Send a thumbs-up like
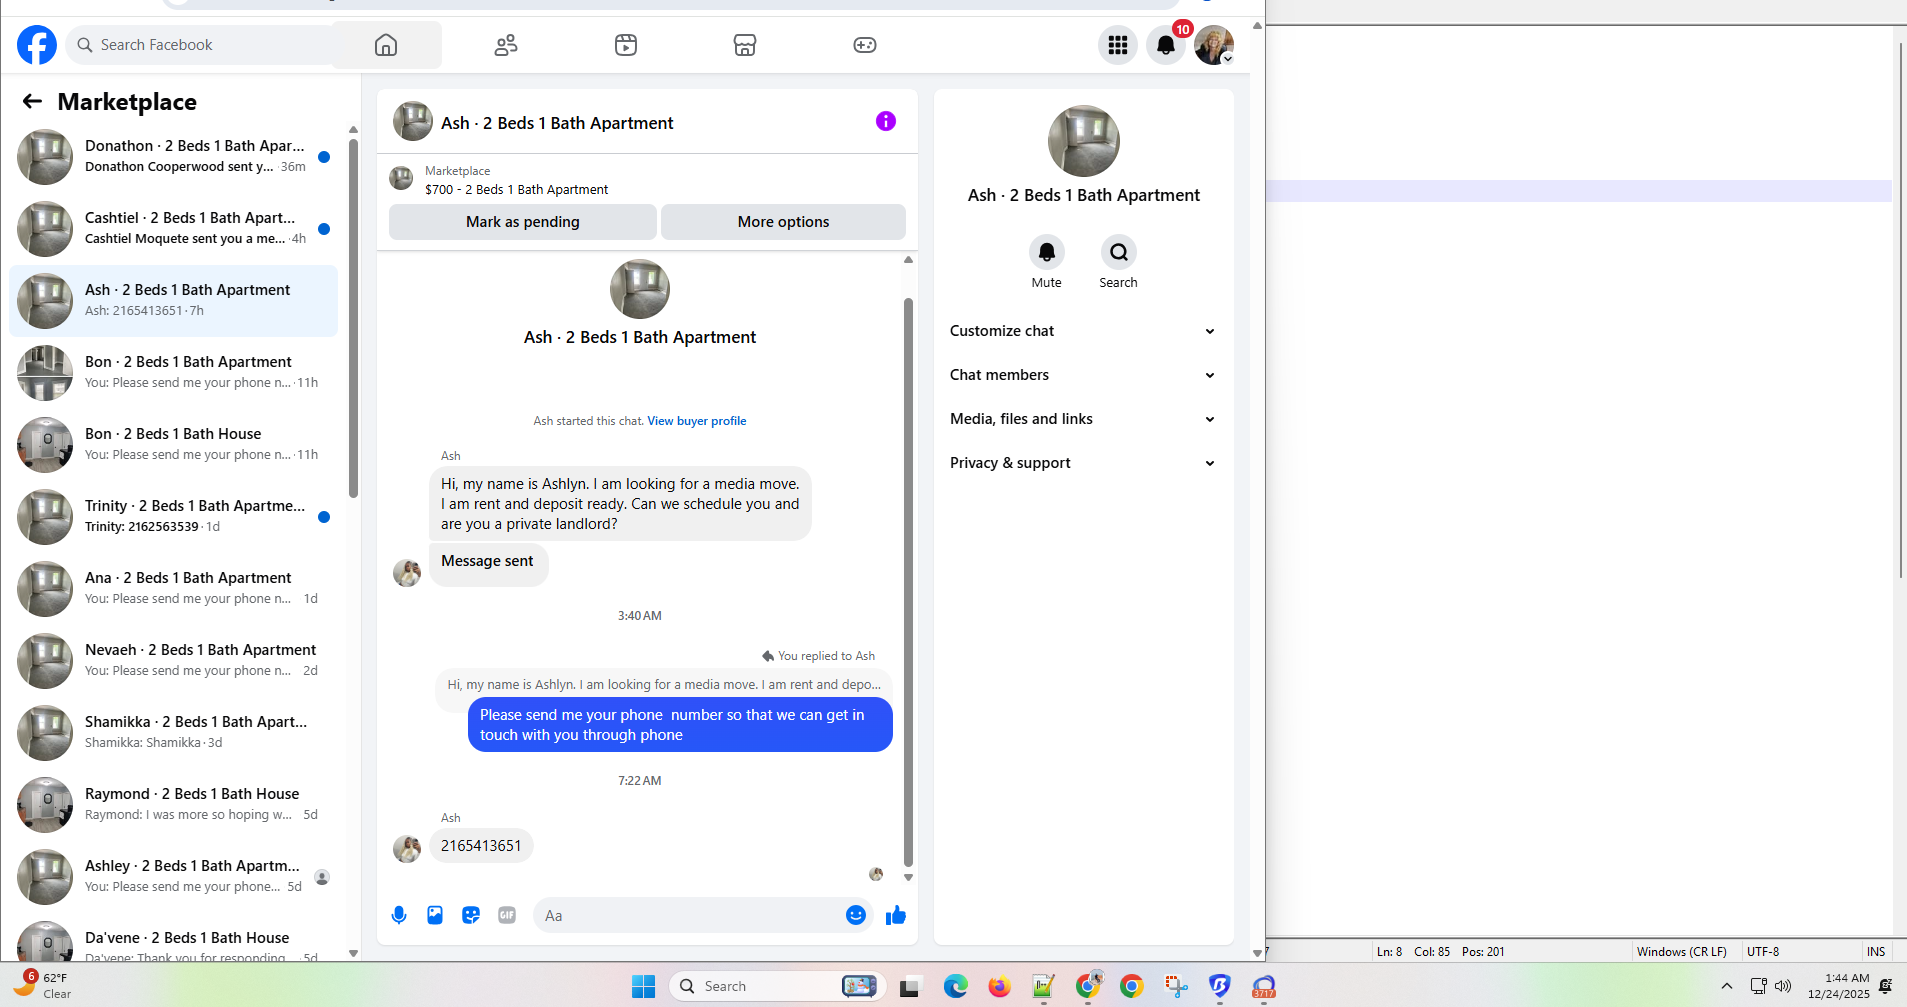This screenshot has width=1907, height=1007. [896, 915]
